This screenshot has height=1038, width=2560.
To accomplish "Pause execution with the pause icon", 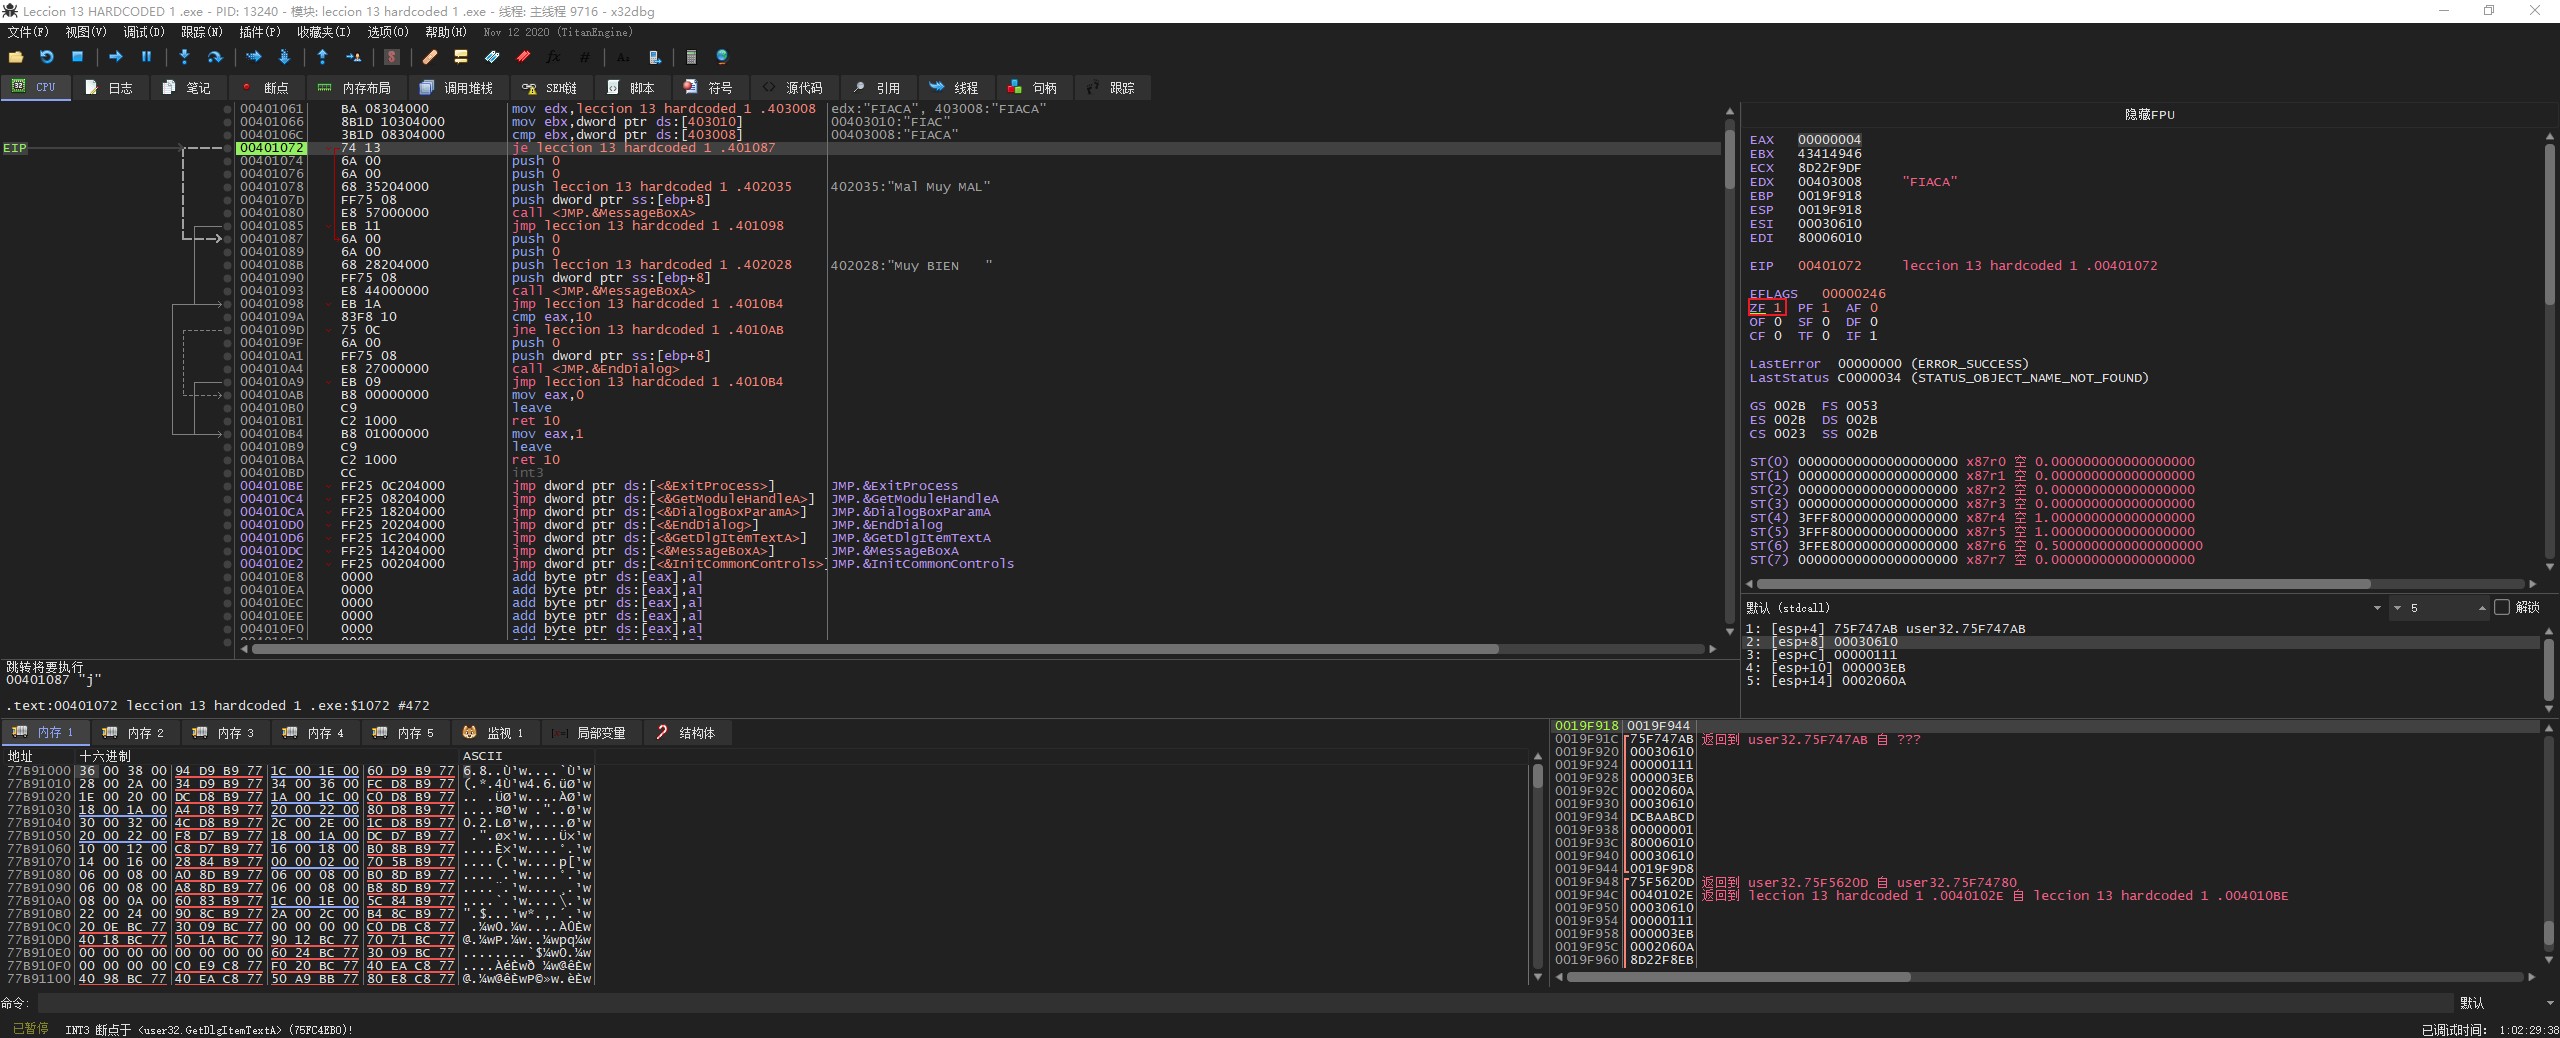I will click(146, 57).
